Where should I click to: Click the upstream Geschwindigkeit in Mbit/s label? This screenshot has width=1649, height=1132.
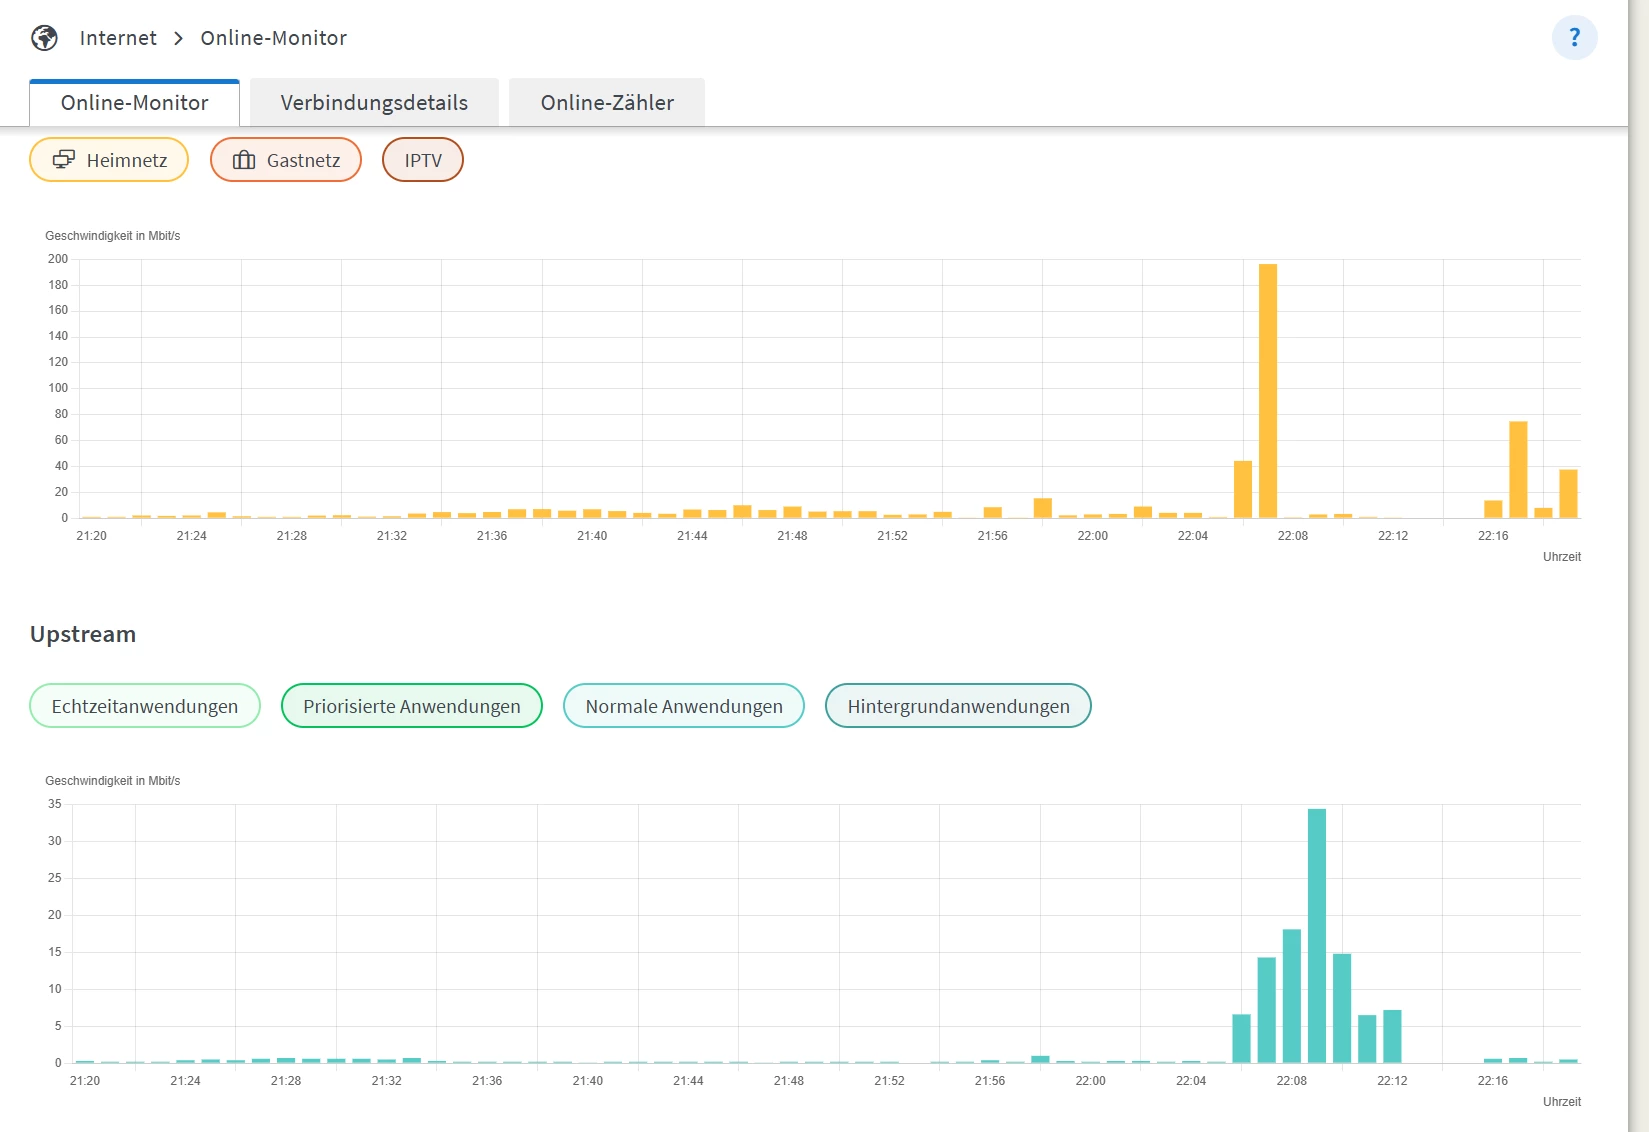[113, 781]
